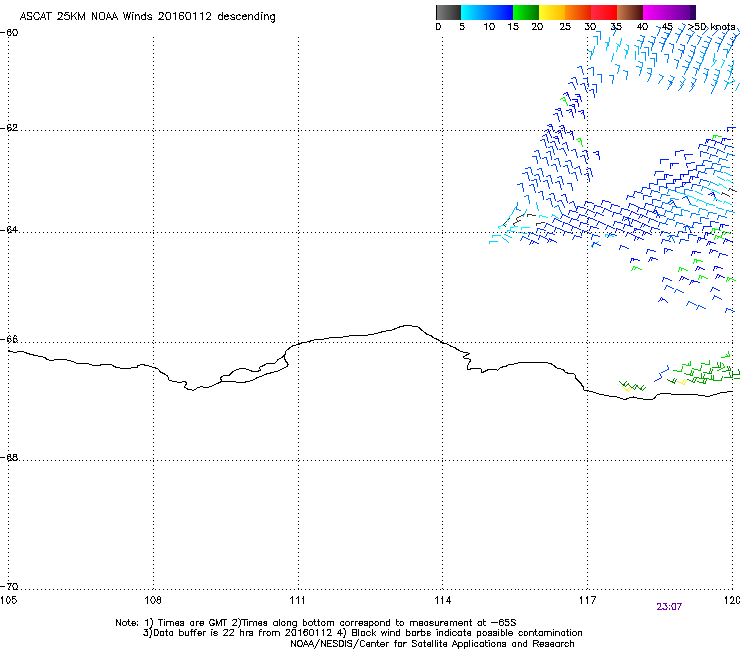Click the '>50 knots' legend label
The image size is (740, 650).
pos(711,27)
